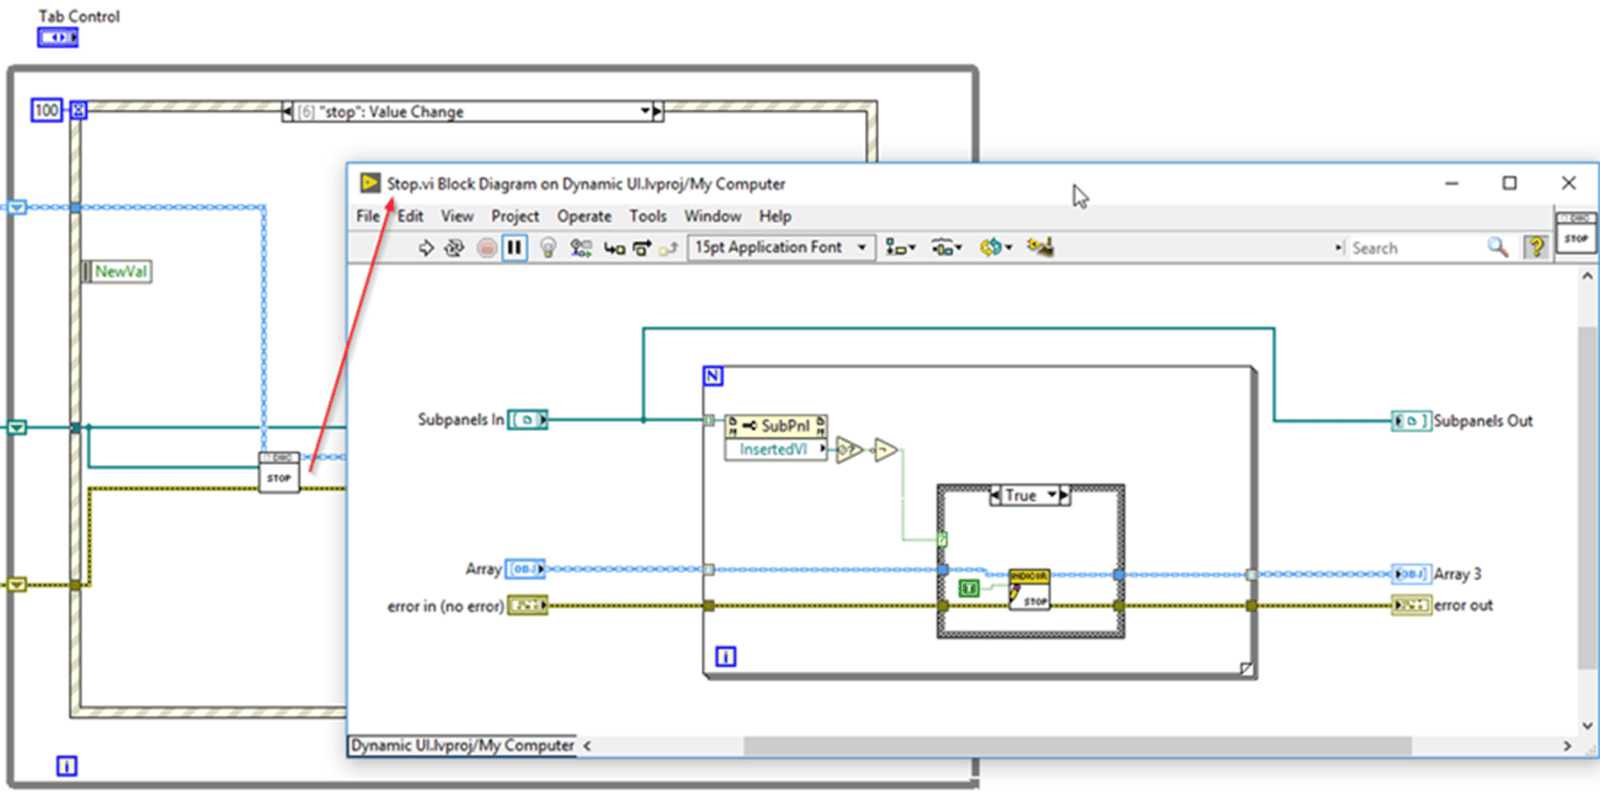Select STOP subVI in background diagram
1600x800 pixels.
pos(279,472)
